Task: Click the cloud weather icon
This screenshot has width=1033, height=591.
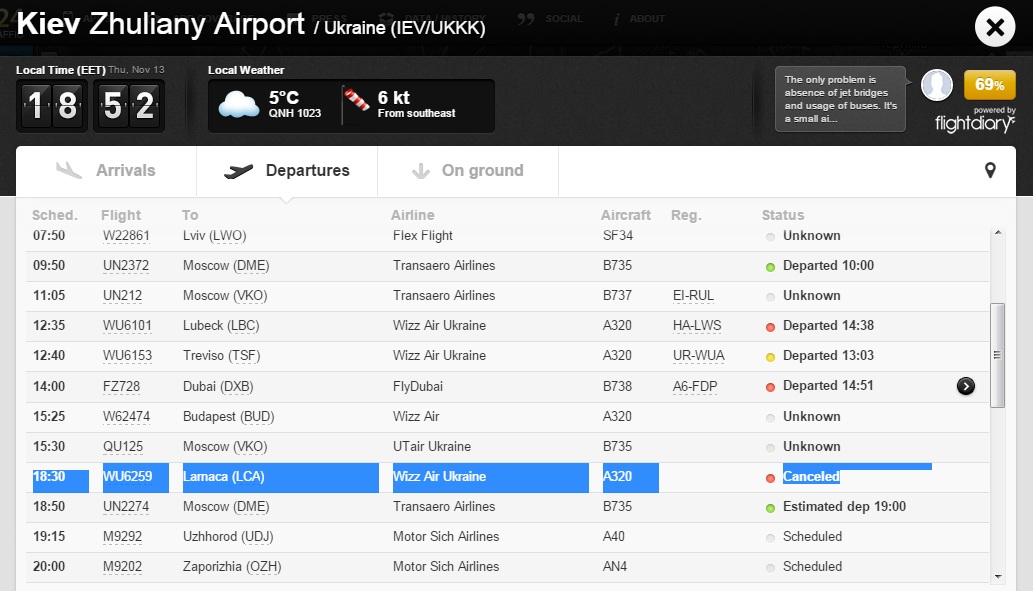Action: click(238, 105)
